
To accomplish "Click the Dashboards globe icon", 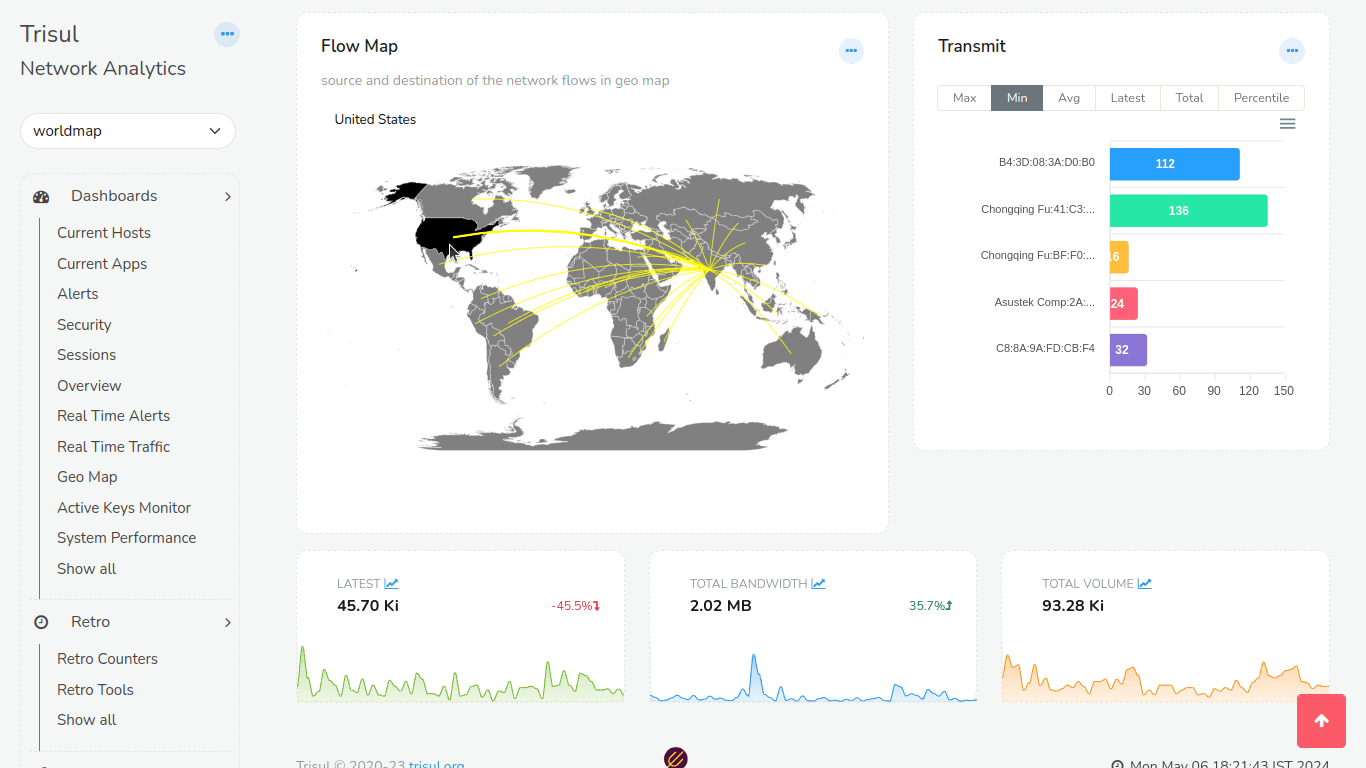I will (40, 196).
